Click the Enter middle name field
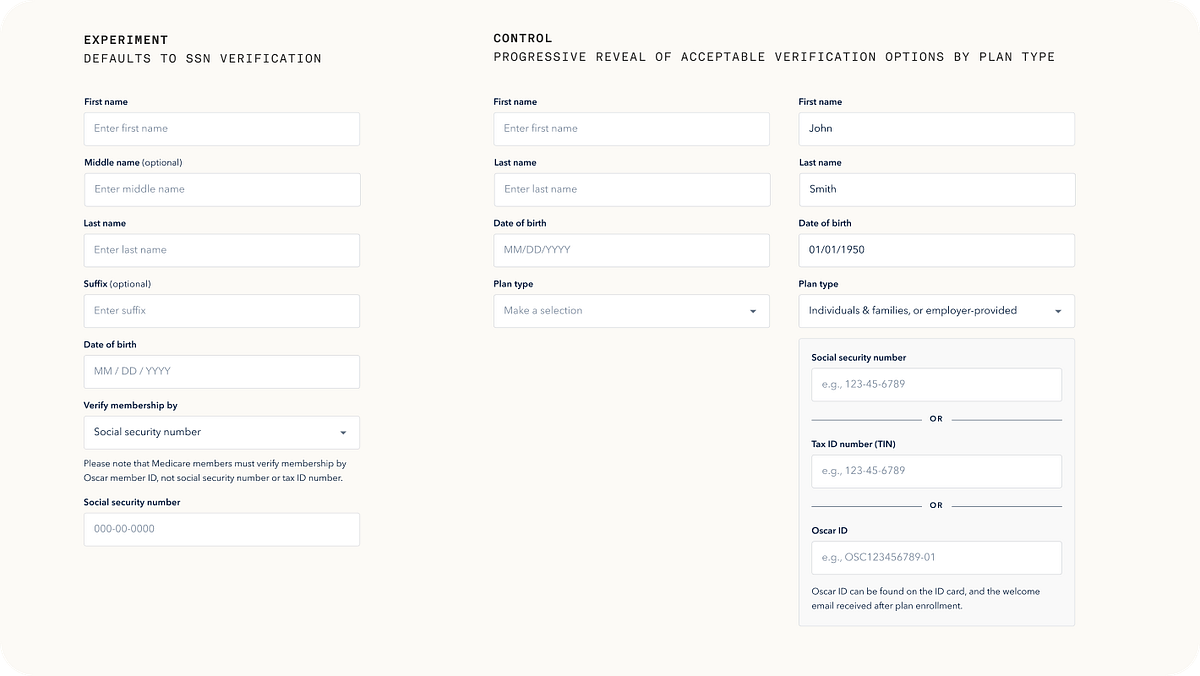The image size is (1200, 676). [221, 189]
